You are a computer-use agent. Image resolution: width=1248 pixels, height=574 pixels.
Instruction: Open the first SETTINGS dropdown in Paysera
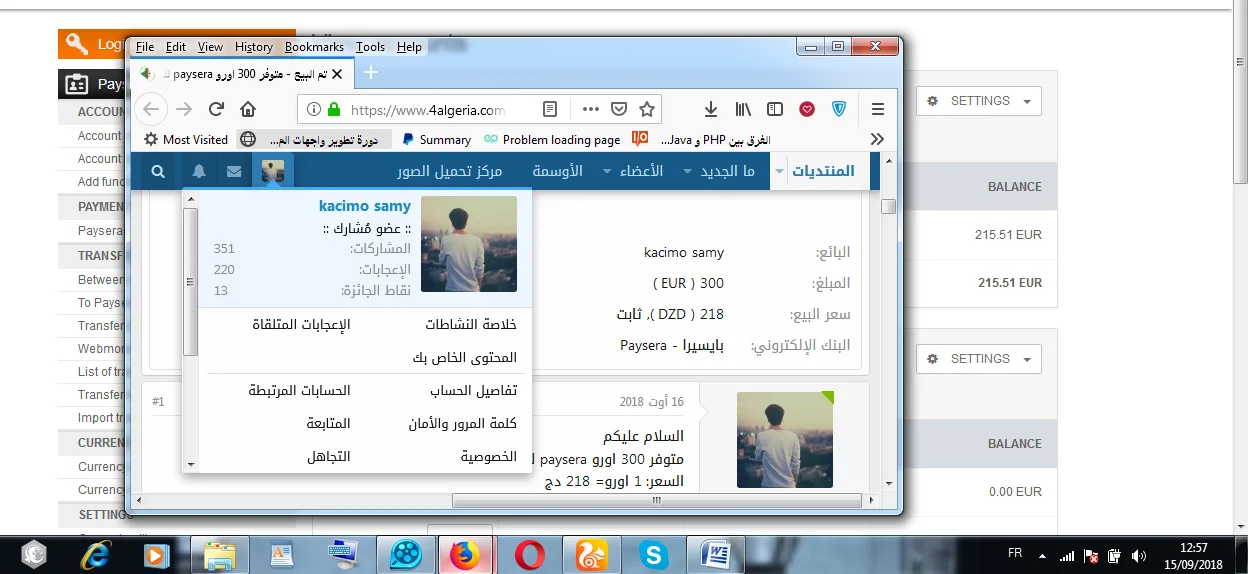tap(978, 101)
